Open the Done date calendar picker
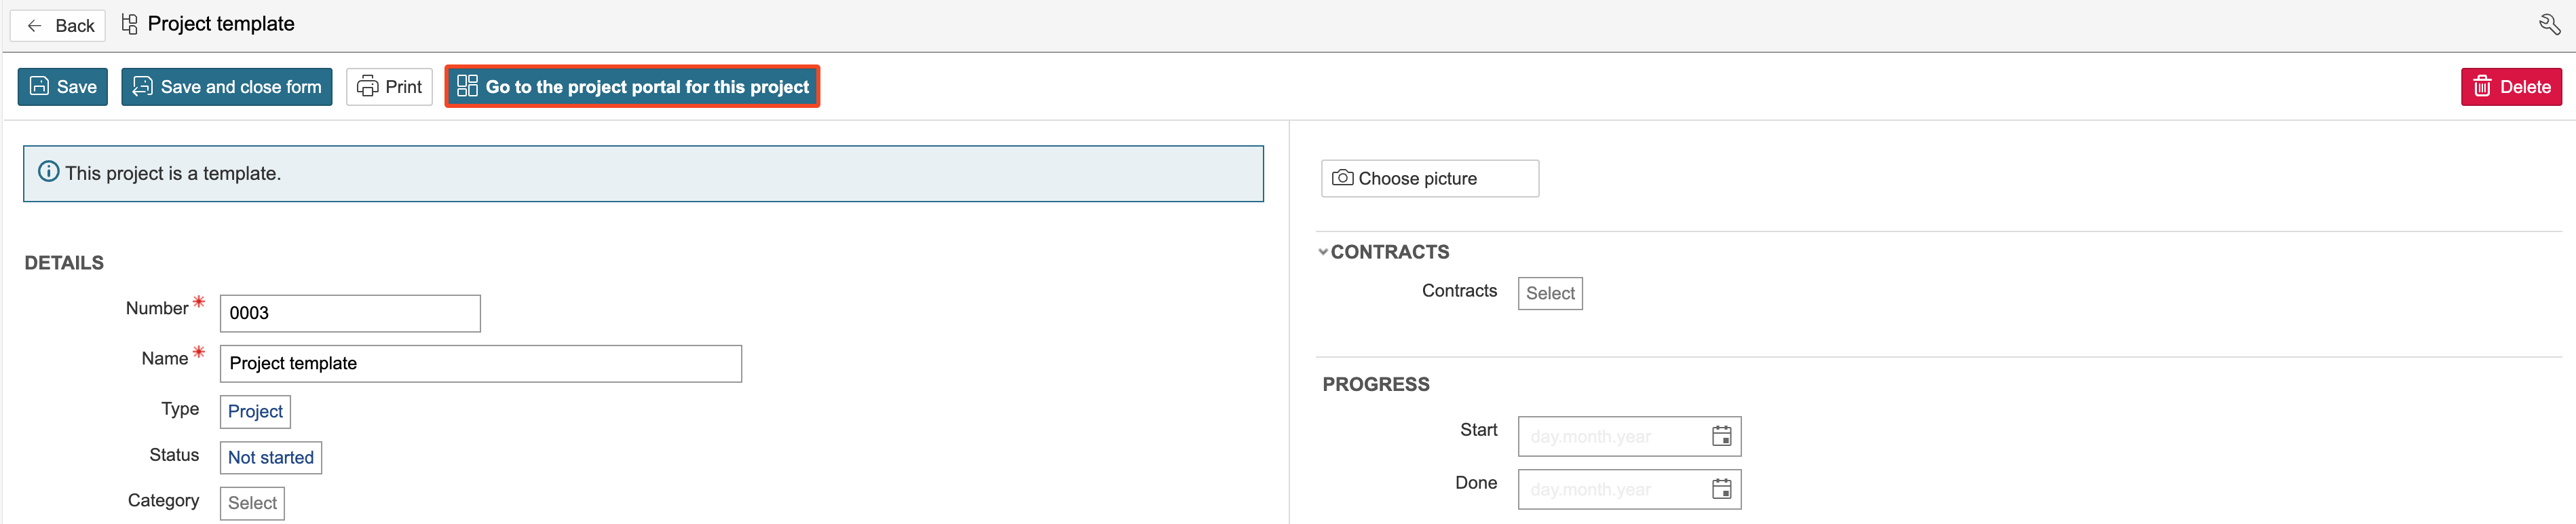The height and width of the screenshot is (524, 2576). (x=1721, y=489)
